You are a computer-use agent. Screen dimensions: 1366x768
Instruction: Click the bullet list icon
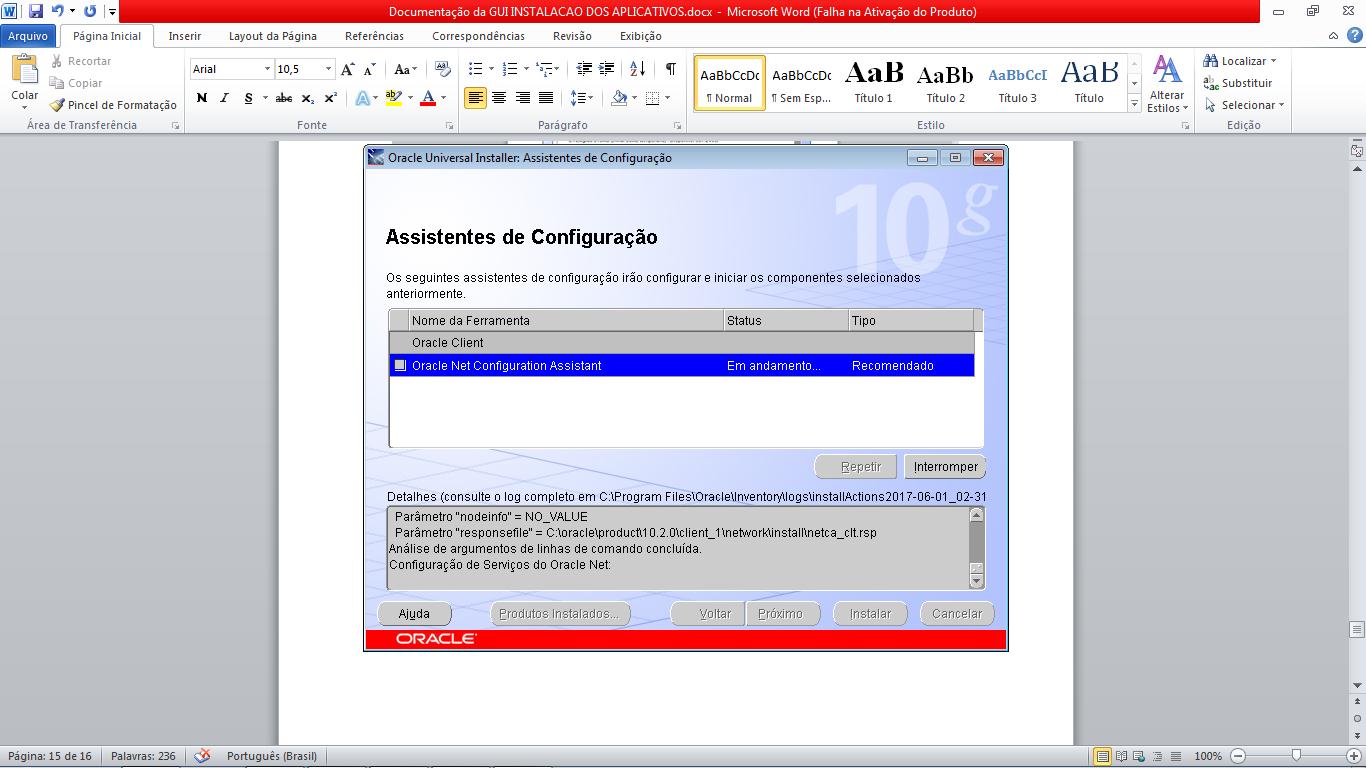point(476,69)
